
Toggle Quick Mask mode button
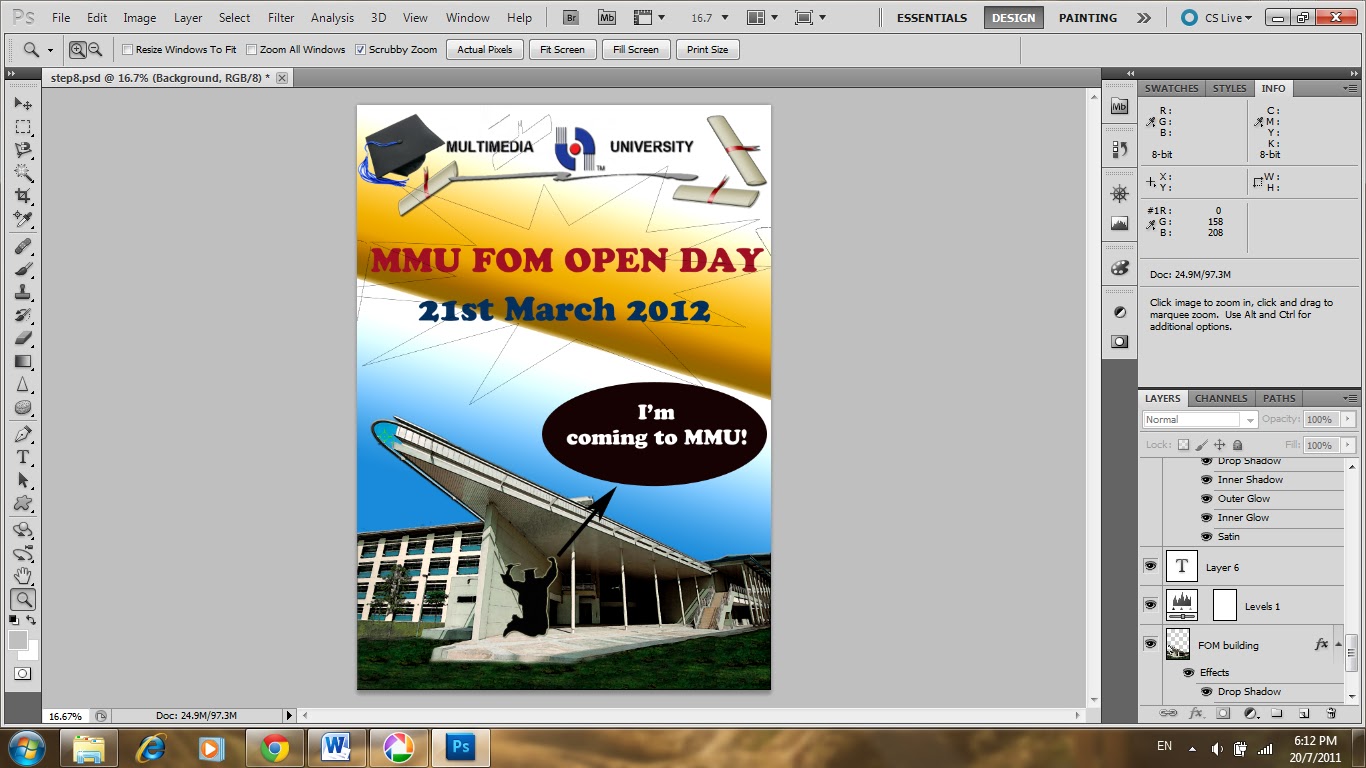23,674
